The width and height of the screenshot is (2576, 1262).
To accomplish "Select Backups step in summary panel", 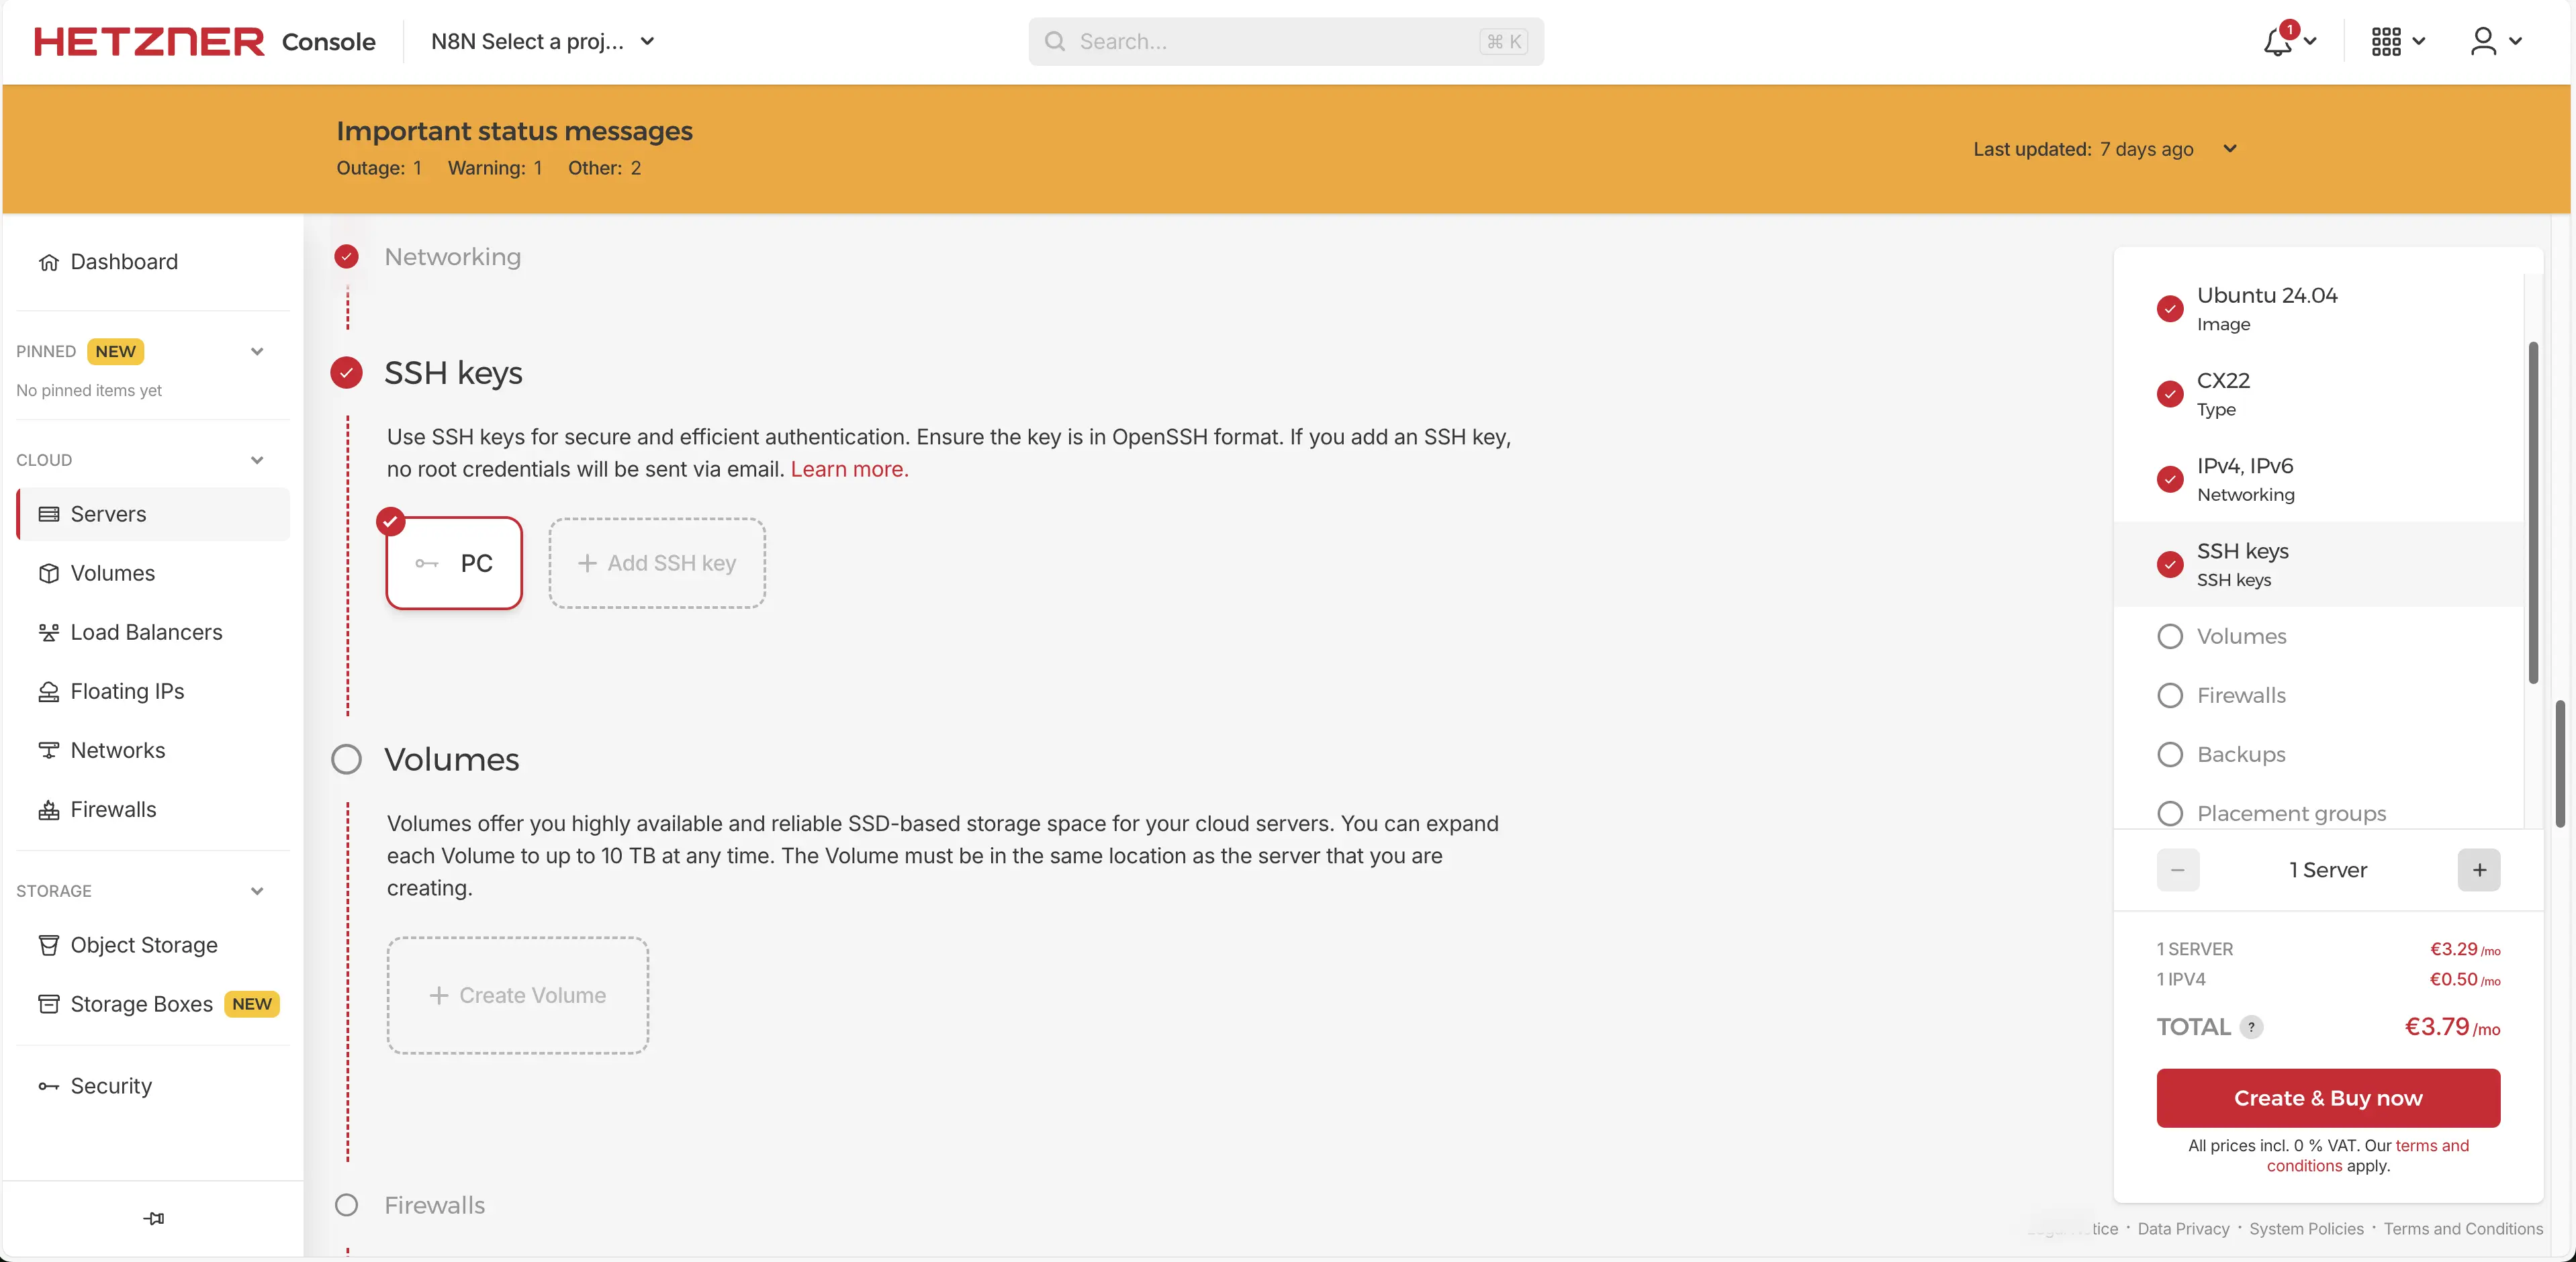I will coord(2170,755).
